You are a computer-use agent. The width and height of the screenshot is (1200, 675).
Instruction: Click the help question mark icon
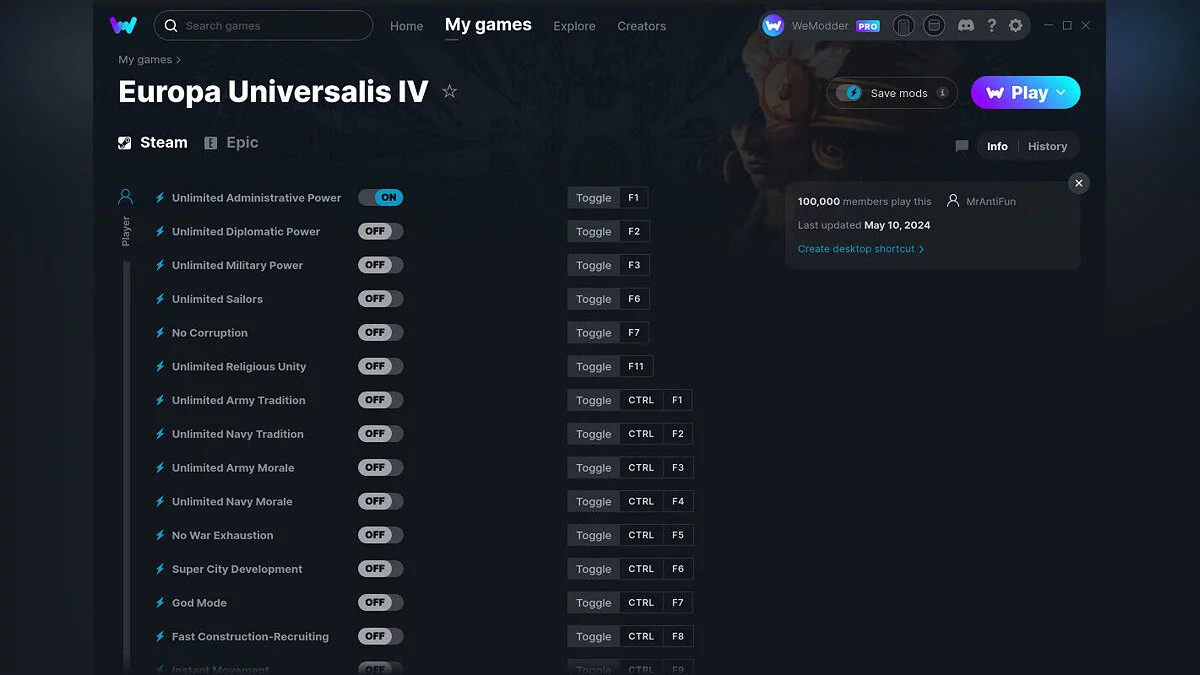pos(991,25)
